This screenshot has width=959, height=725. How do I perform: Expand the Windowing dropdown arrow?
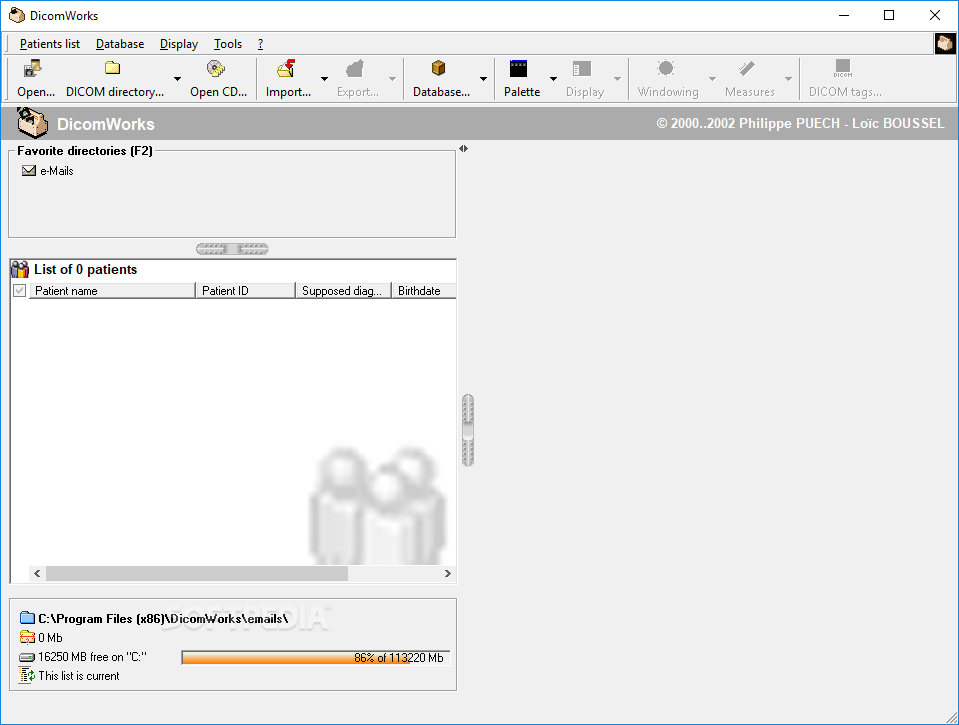[x=712, y=79]
